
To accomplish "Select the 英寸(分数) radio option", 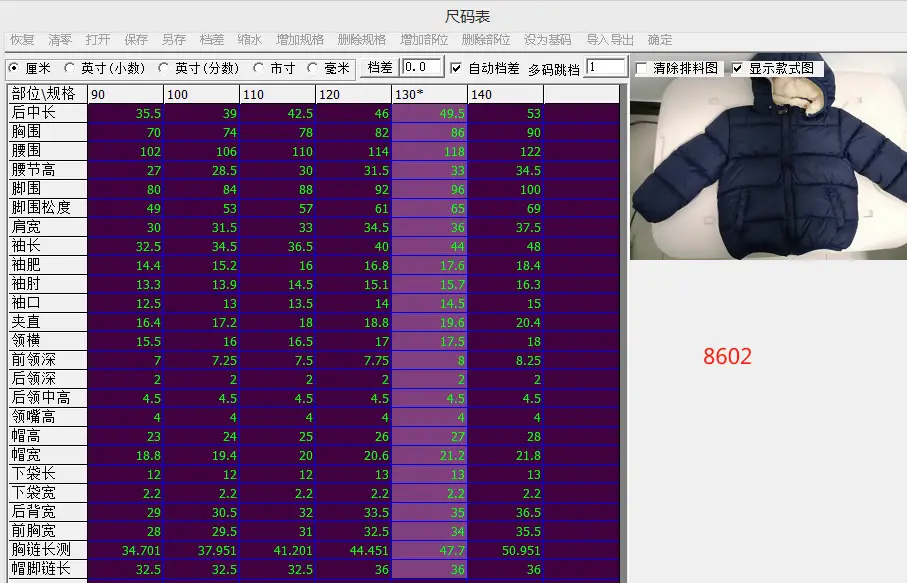I will coord(164,68).
